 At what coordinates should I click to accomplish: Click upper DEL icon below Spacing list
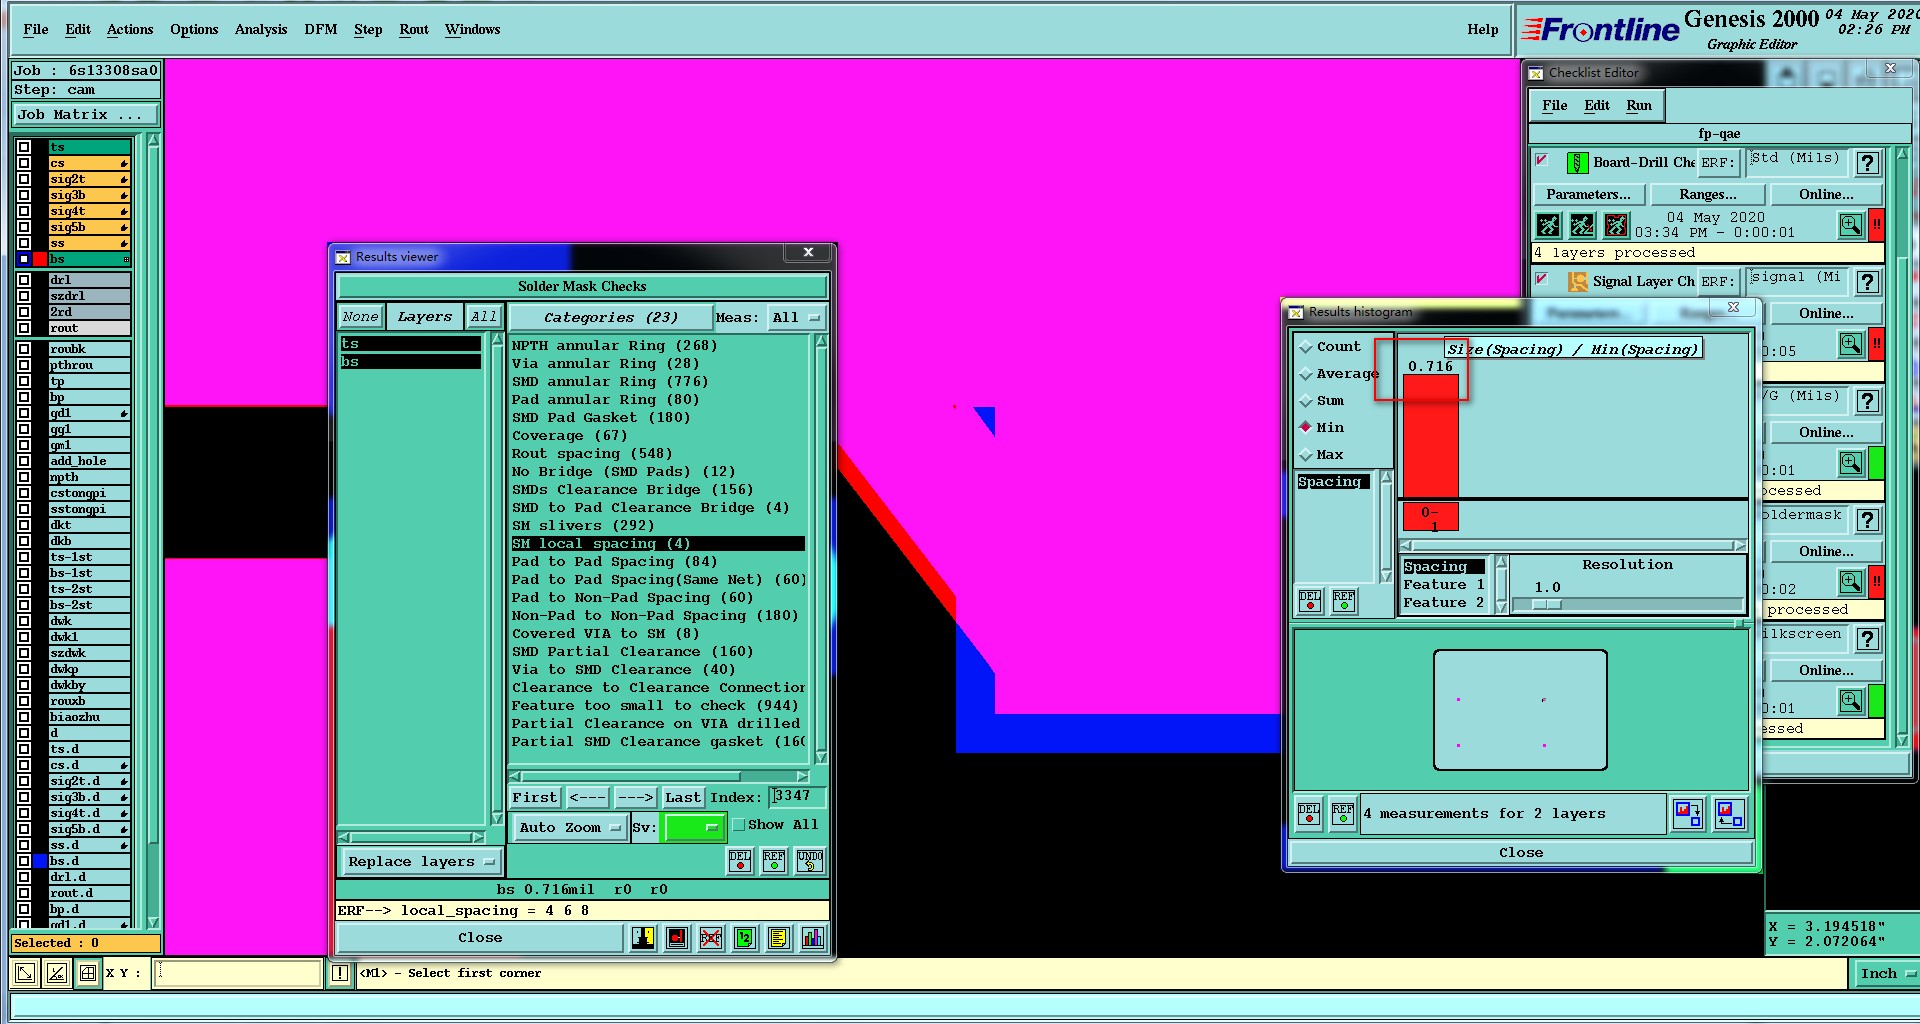pyautogui.click(x=1310, y=600)
